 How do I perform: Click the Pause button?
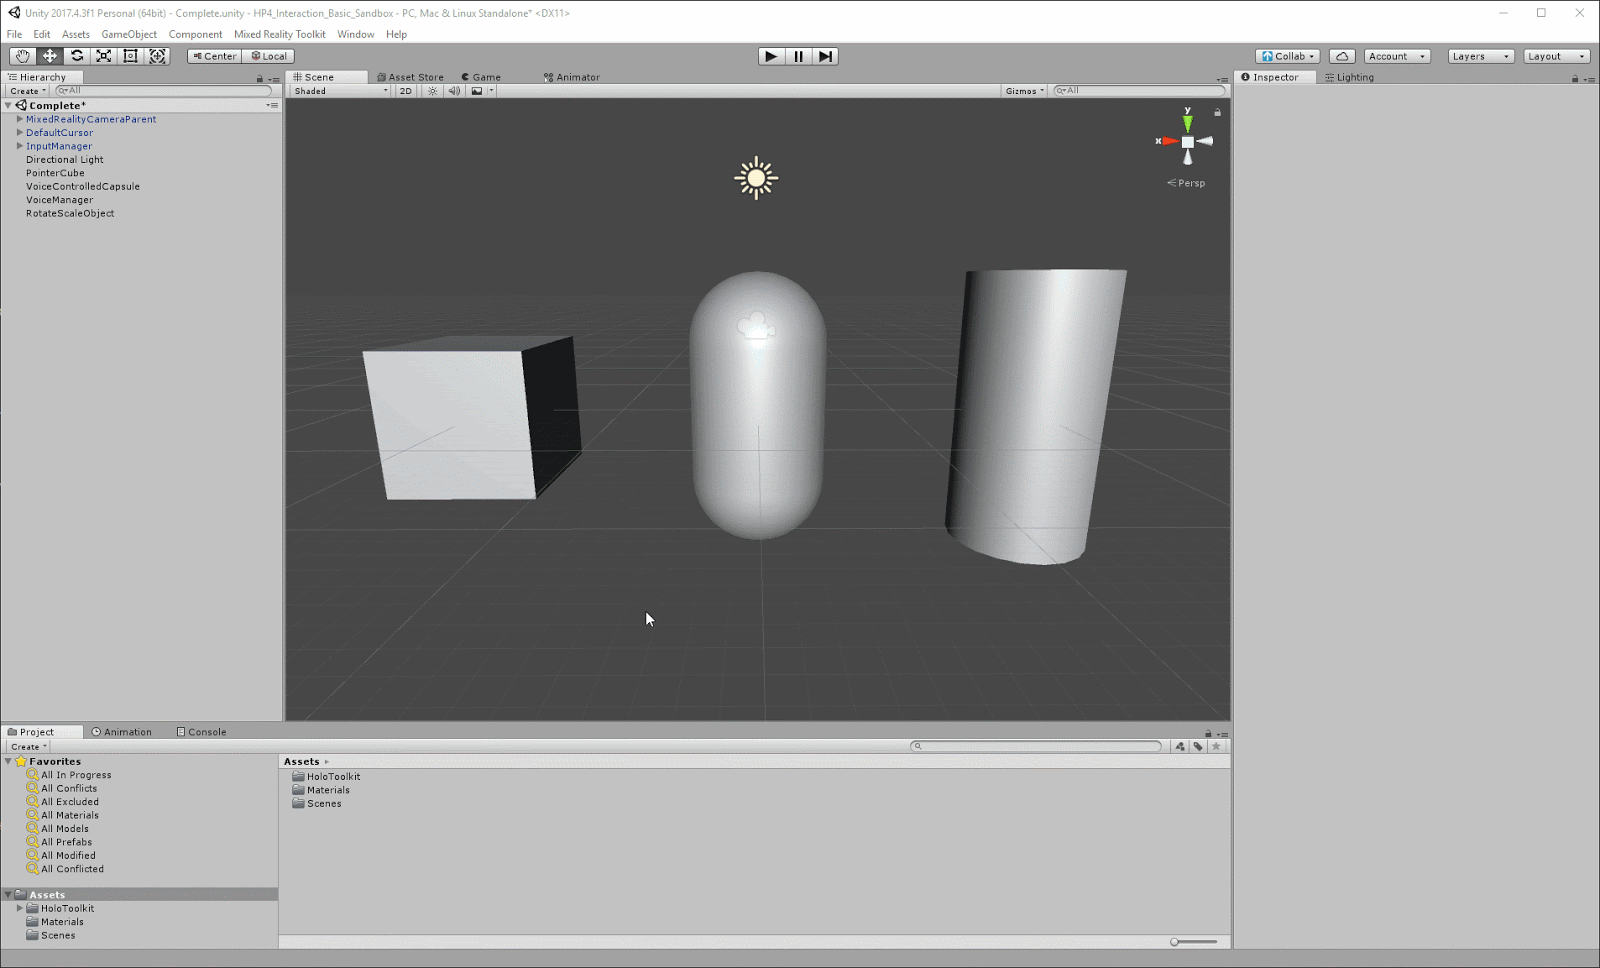click(x=798, y=56)
